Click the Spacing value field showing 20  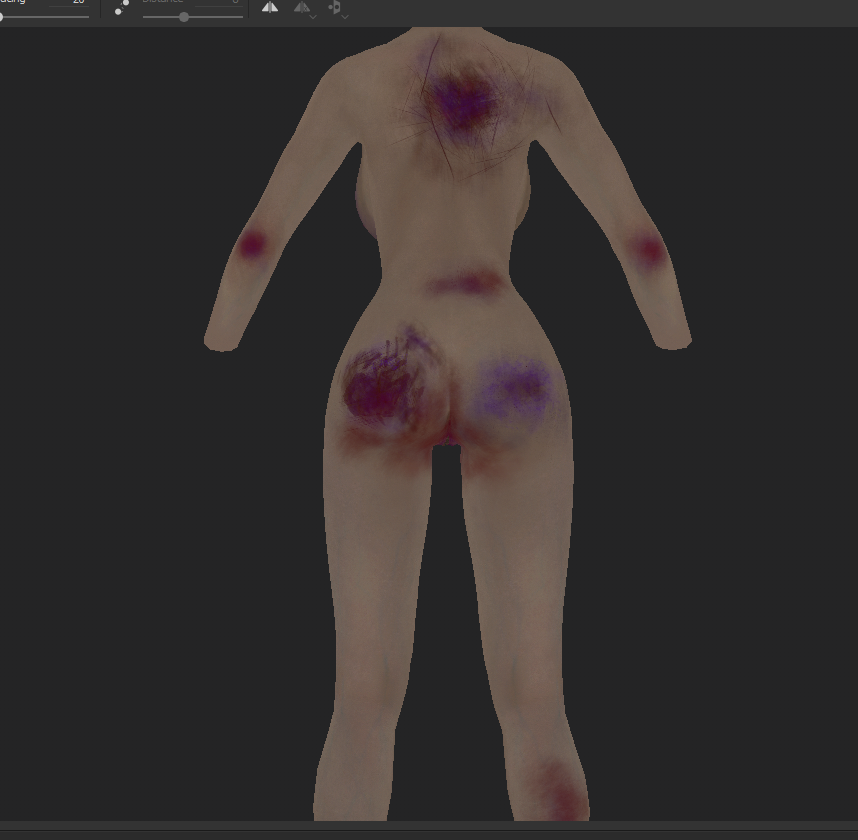click(68, 2)
